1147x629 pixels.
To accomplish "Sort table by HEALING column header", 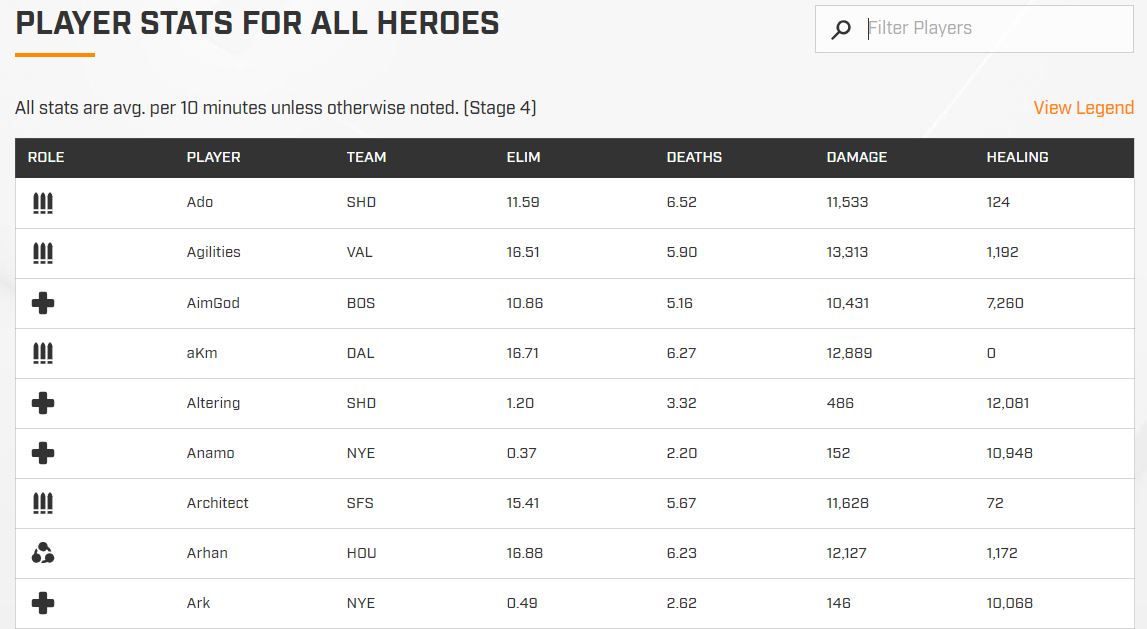I will (1017, 157).
